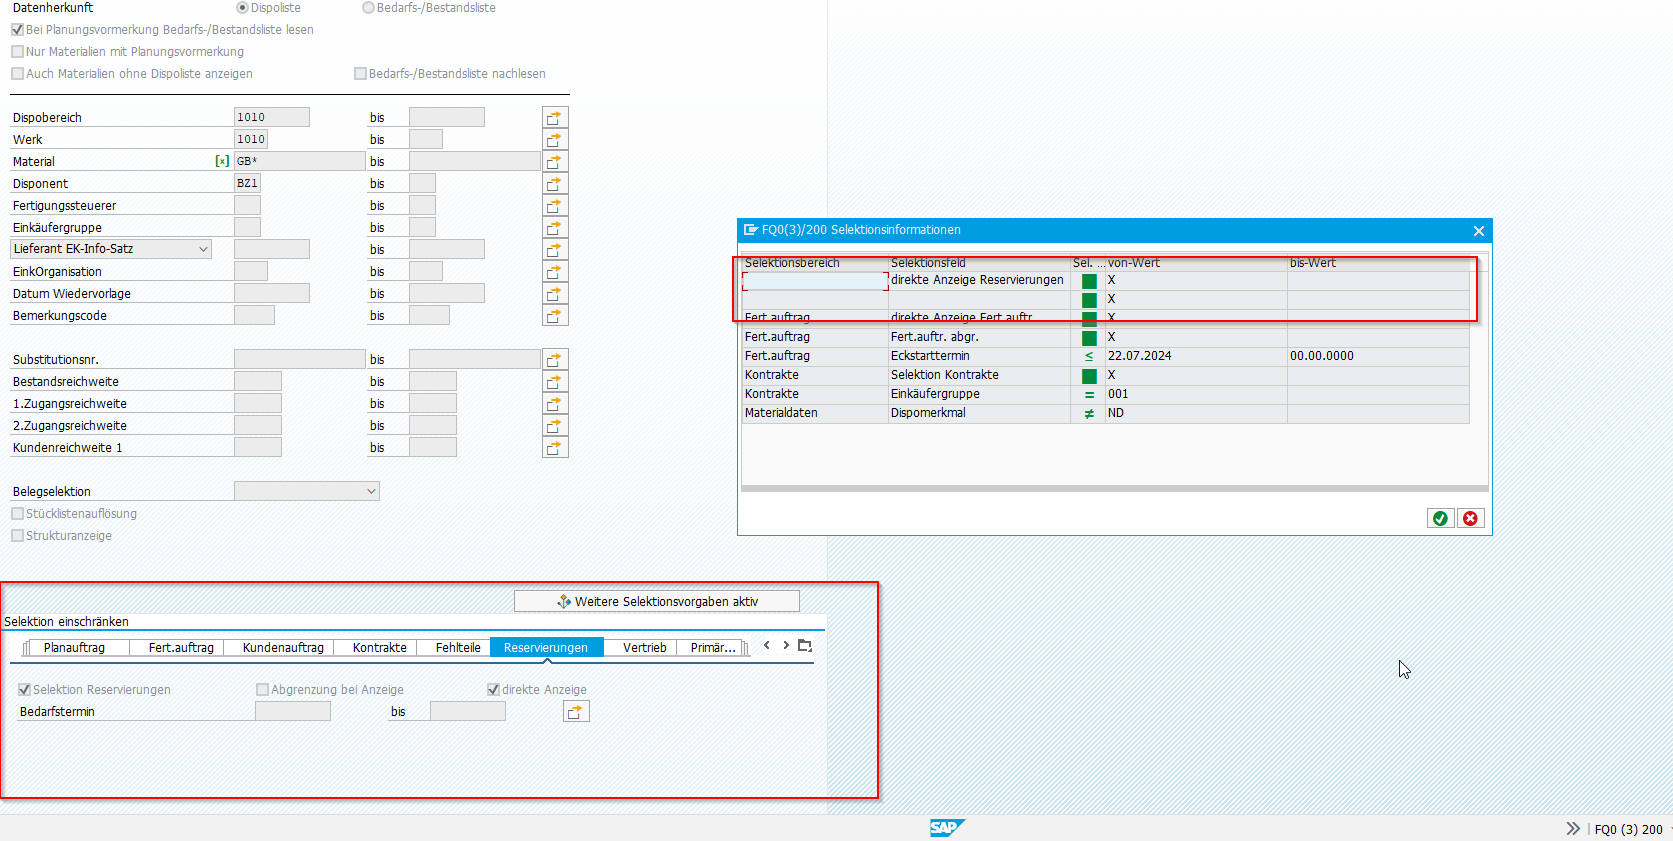
Task: Open multiple selection for Dispobereich
Action: point(554,118)
